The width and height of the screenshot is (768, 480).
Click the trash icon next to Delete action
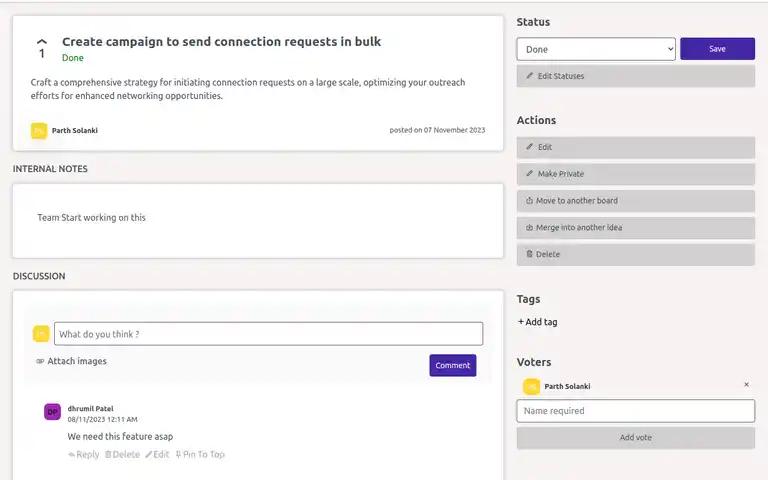(x=529, y=254)
